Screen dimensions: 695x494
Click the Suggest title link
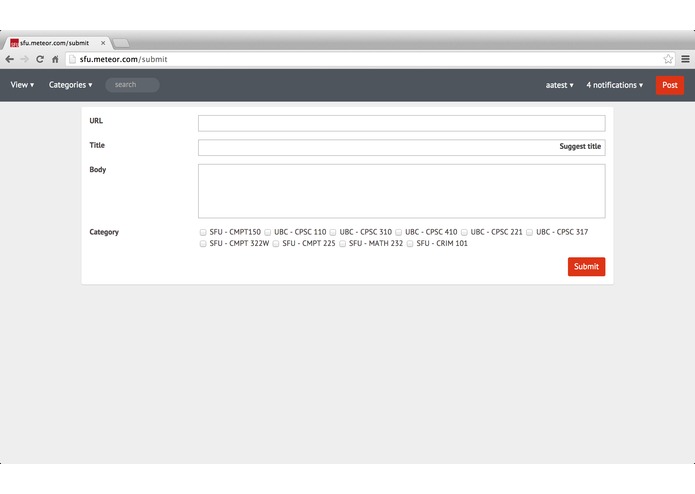pos(580,146)
